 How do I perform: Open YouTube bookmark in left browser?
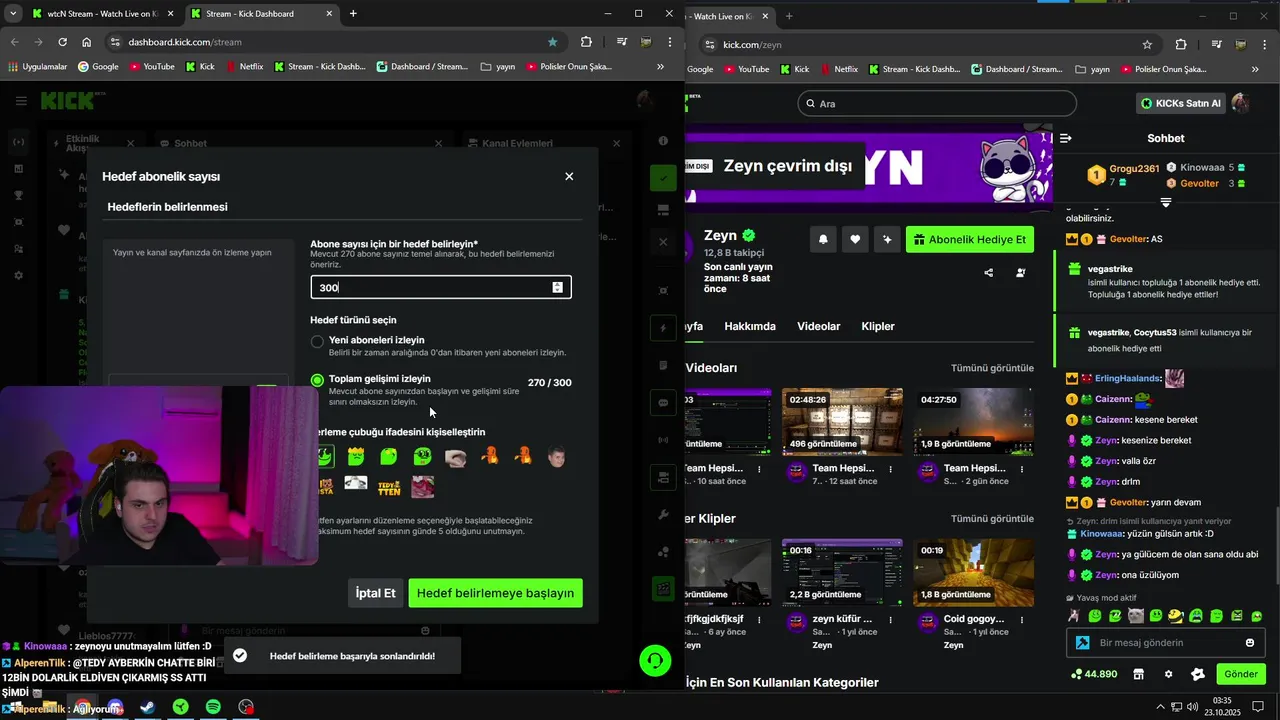point(150,67)
